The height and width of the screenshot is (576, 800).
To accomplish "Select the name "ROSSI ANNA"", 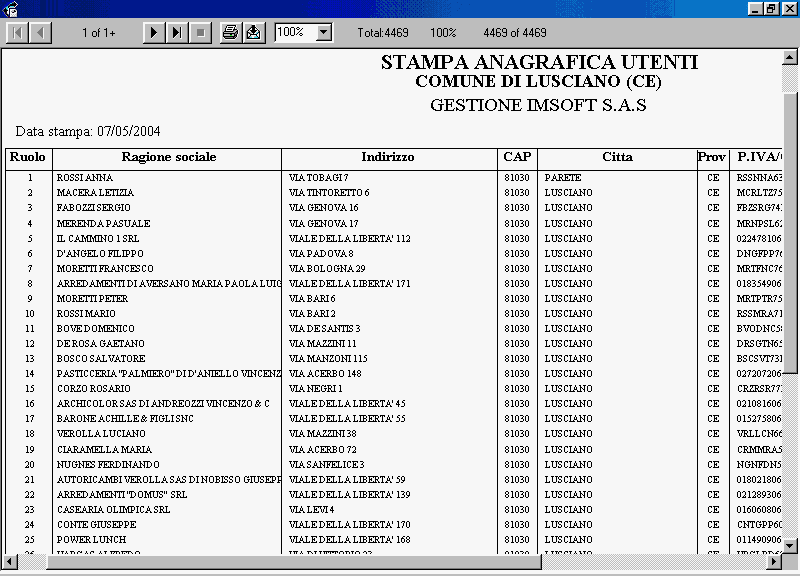I will tap(85, 178).
